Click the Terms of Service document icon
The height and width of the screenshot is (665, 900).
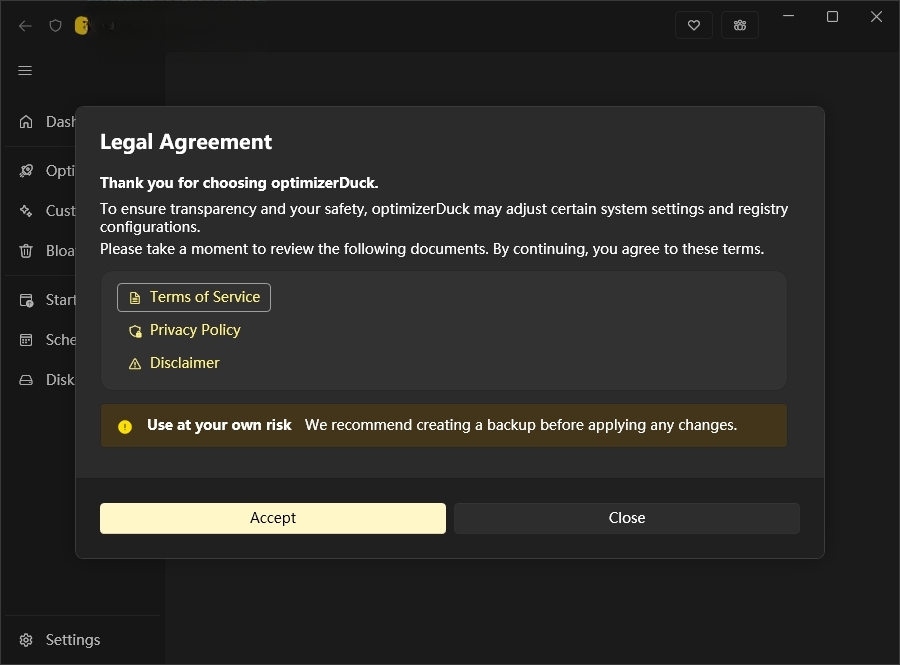point(135,298)
